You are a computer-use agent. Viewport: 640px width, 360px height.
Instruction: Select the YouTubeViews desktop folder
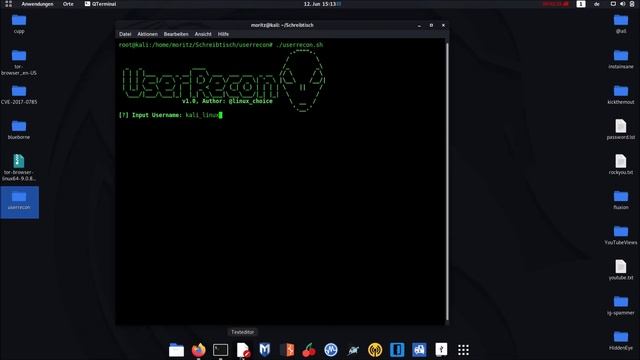[621, 235]
